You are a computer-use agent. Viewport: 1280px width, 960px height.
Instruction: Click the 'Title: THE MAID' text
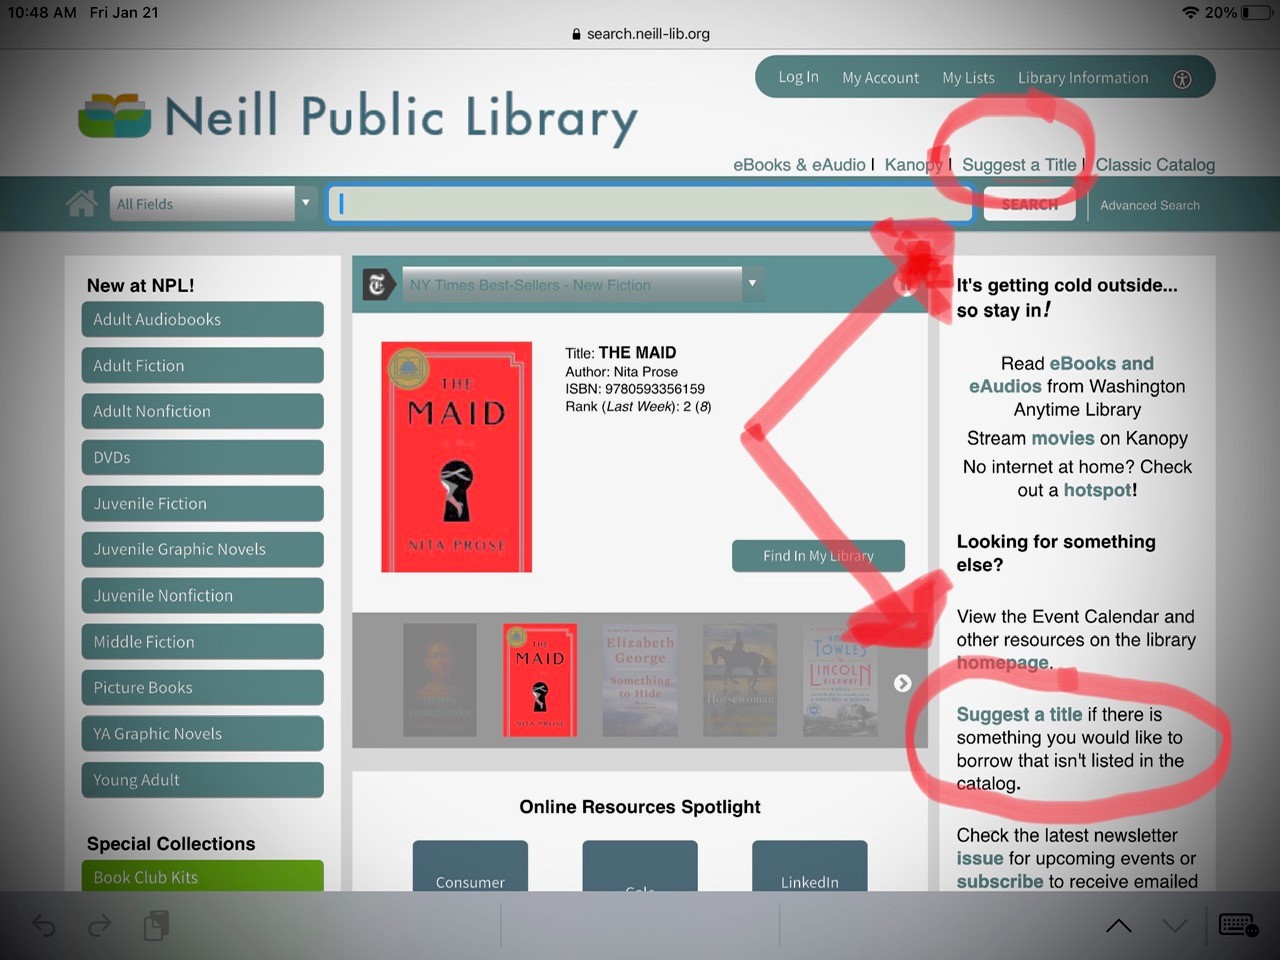coord(621,353)
